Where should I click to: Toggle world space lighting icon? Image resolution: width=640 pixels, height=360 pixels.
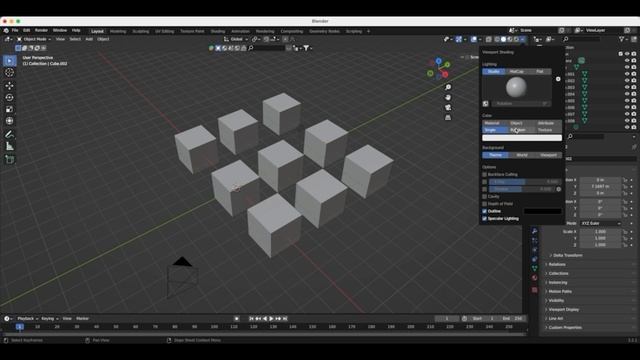(486, 104)
